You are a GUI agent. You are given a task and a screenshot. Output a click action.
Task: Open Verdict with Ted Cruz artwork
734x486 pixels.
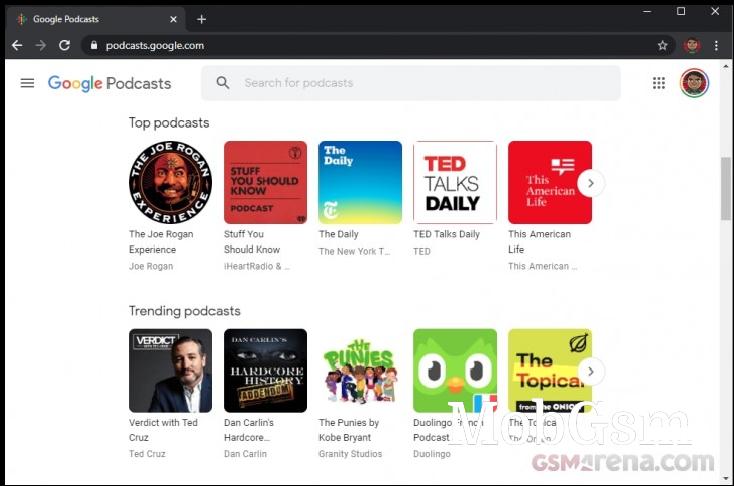click(x=170, y=370)
